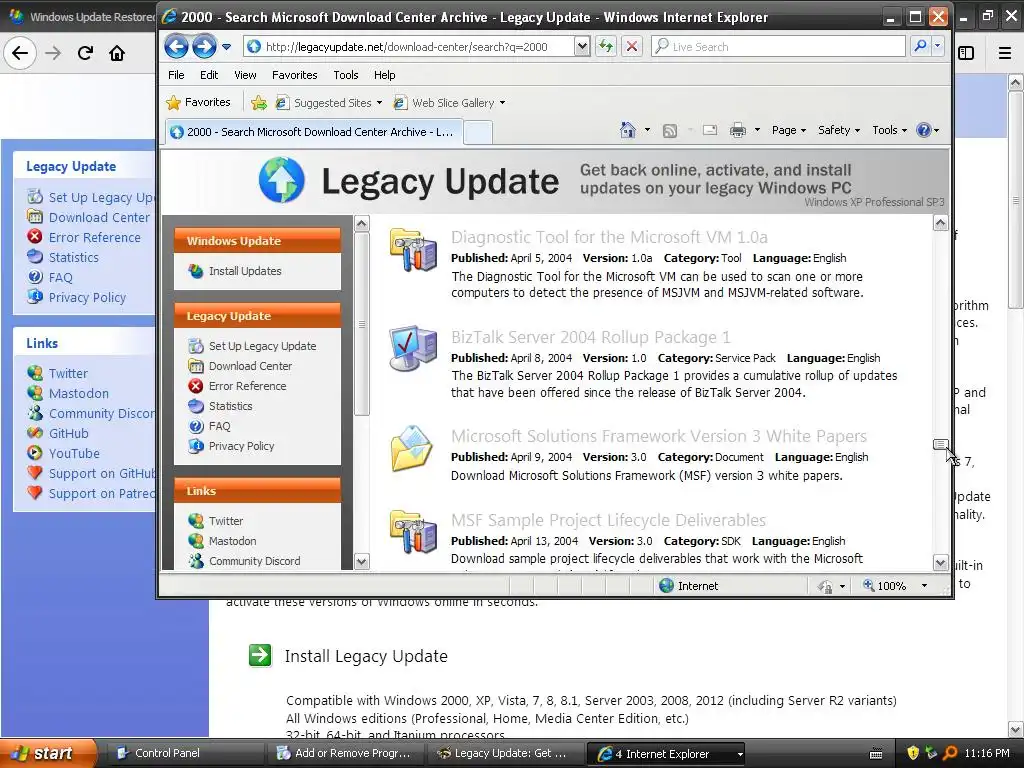Click the IE Back navigation button
Image resolution: width=1024 pixels, height=768 pixels.
[x=176, y=46]
